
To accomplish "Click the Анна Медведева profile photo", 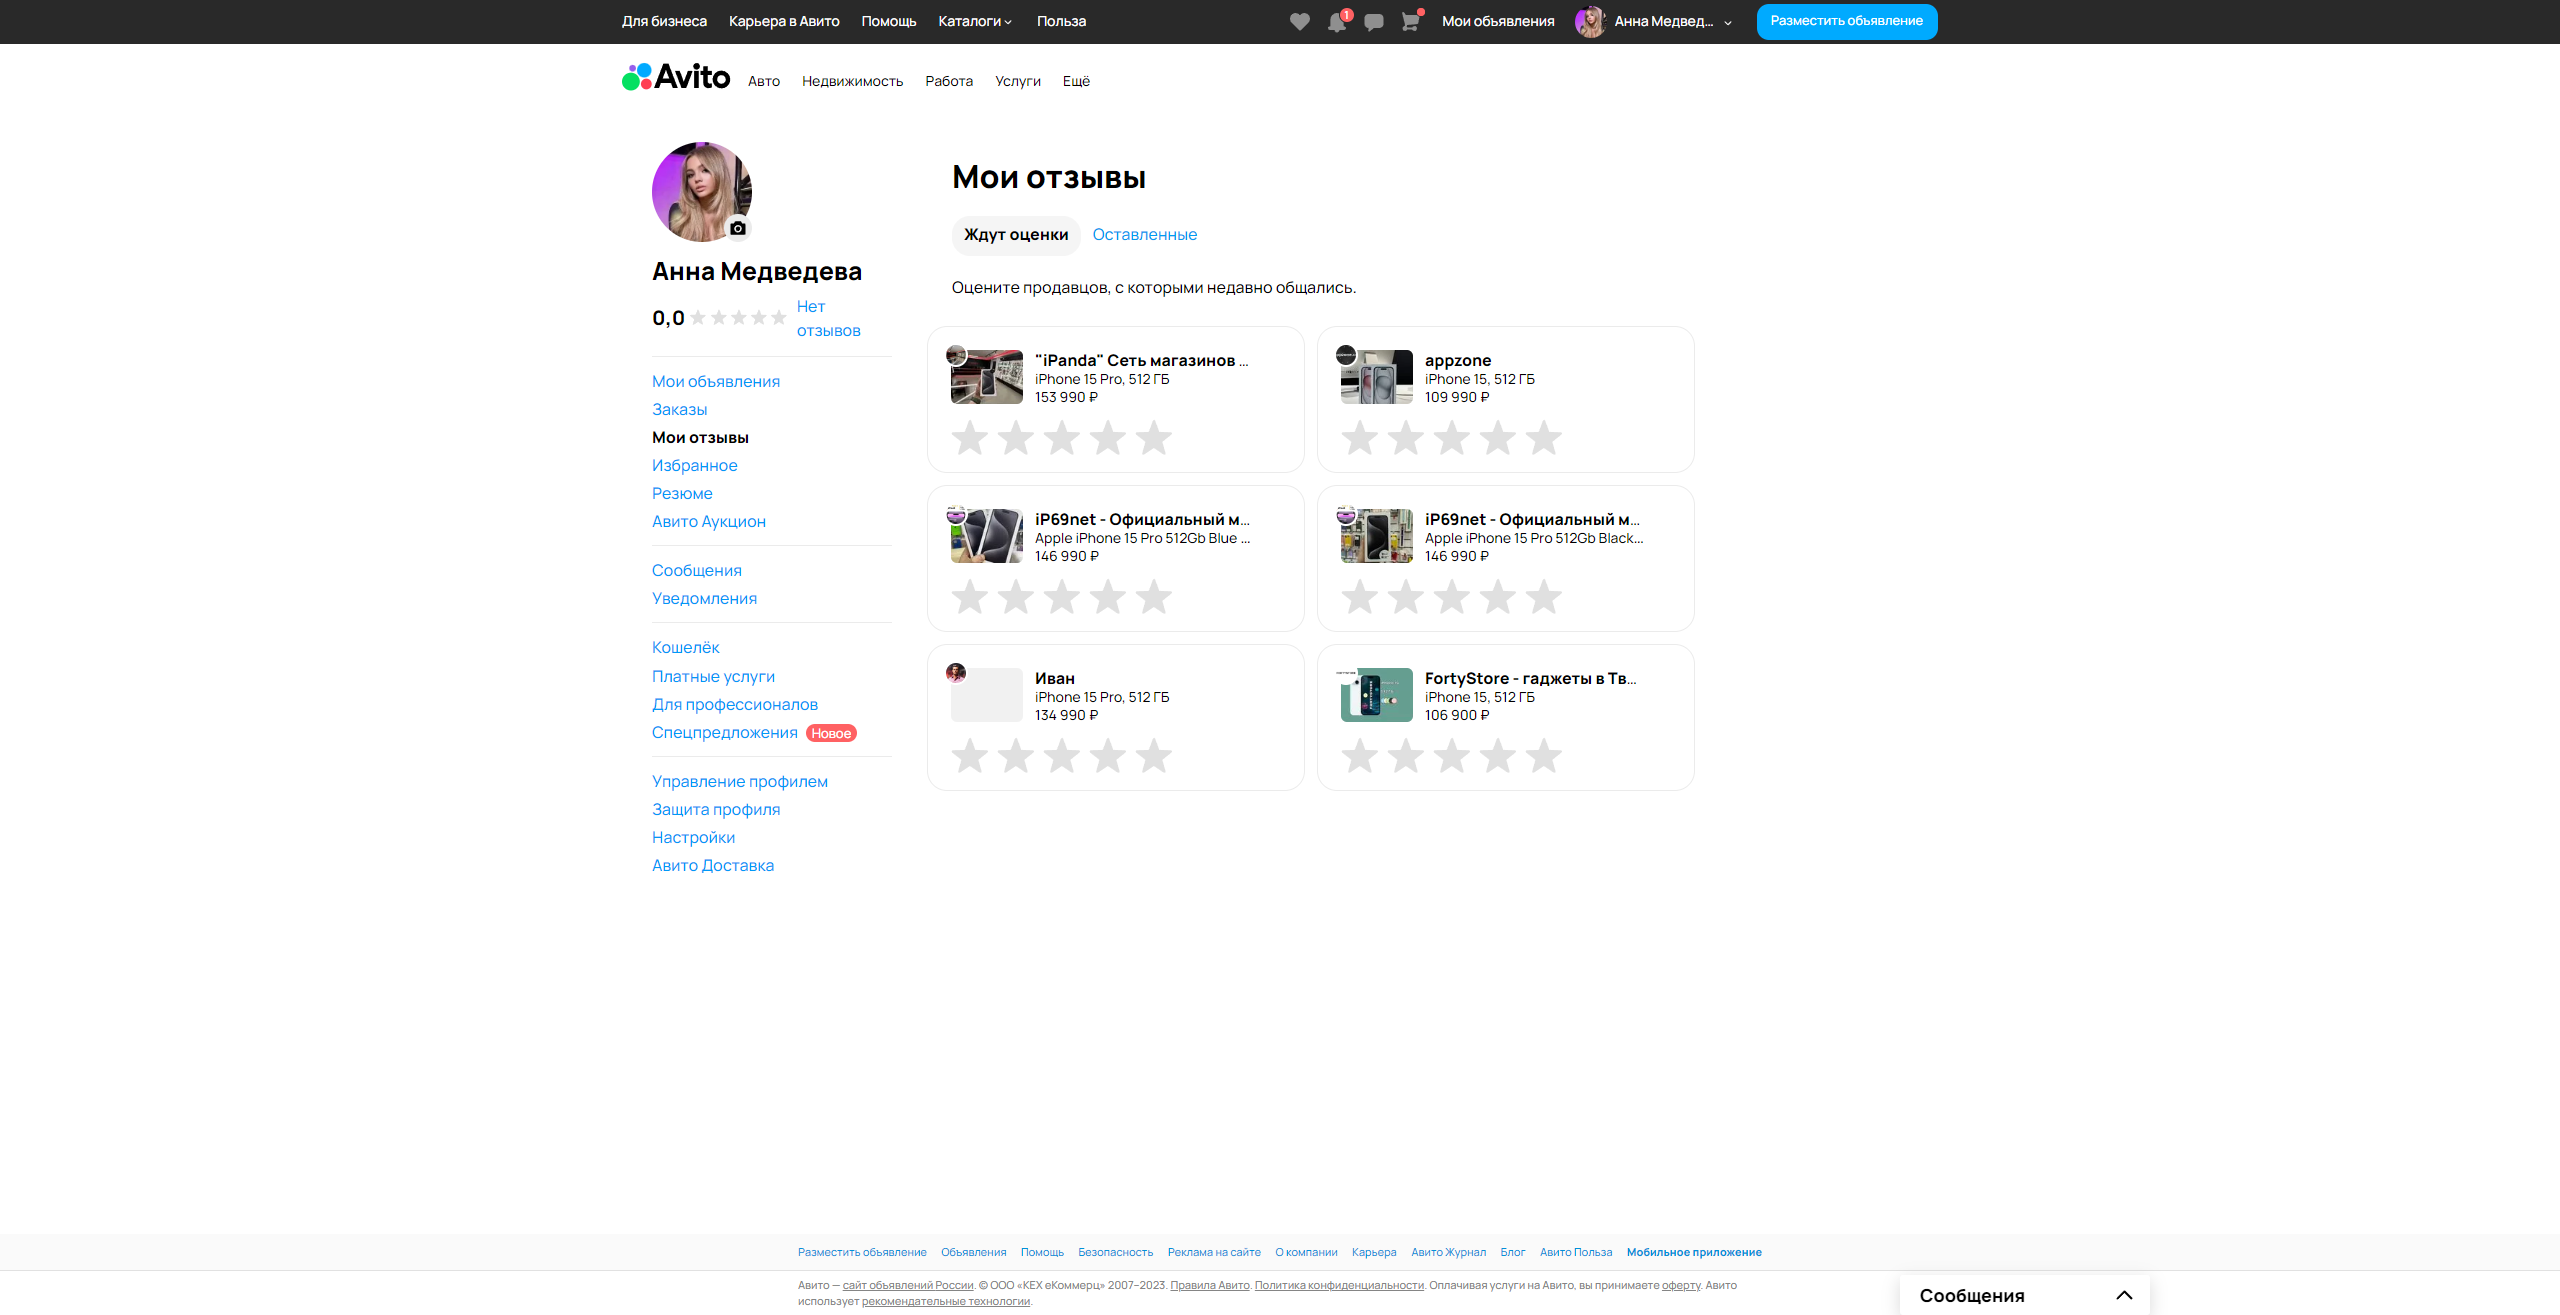I will pyautogui.click(x=702, y=192).
